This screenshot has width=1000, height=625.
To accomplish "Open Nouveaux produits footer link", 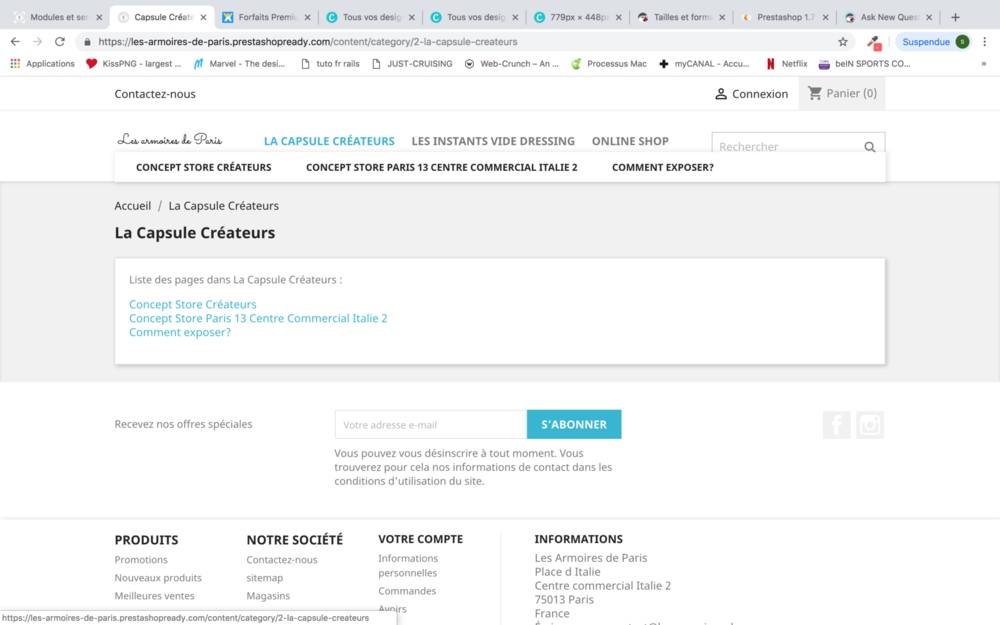I will 158,577.
